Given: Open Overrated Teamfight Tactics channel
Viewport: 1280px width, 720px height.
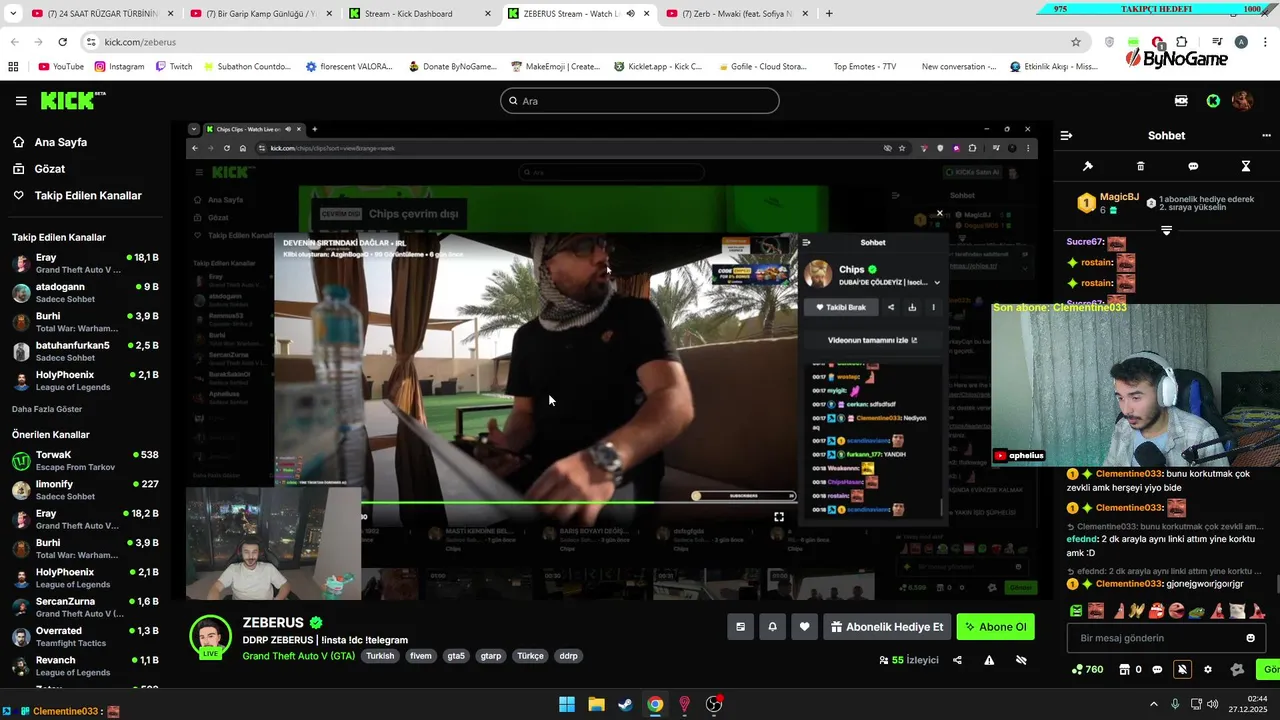Looking at the screenshot, I should pyautogui.click(x=85, y=637).
